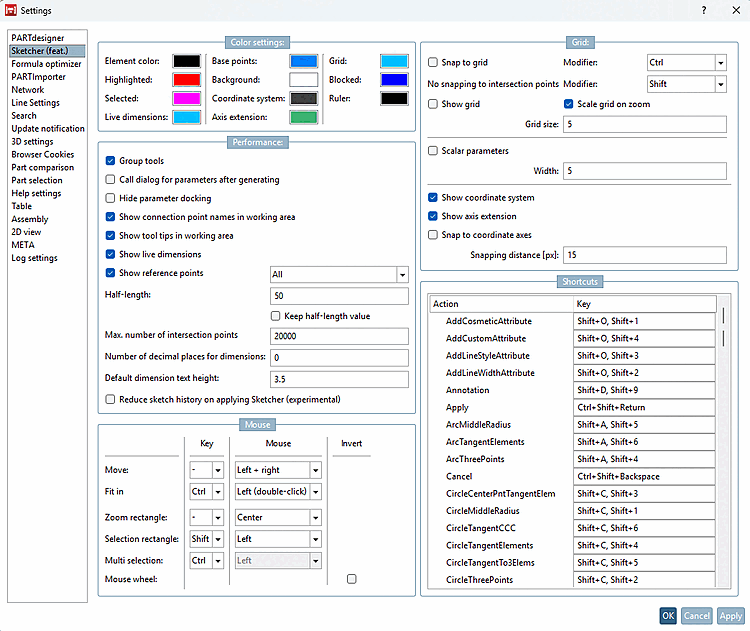Click the Settings app icon in title bar

point(11,10)
